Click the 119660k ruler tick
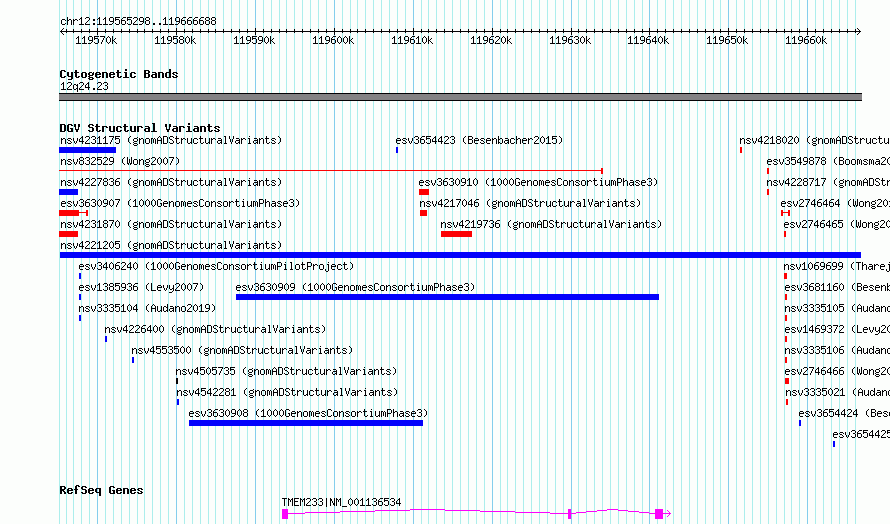The width and height of the screenshot is (890, 524). coord(806,40)
